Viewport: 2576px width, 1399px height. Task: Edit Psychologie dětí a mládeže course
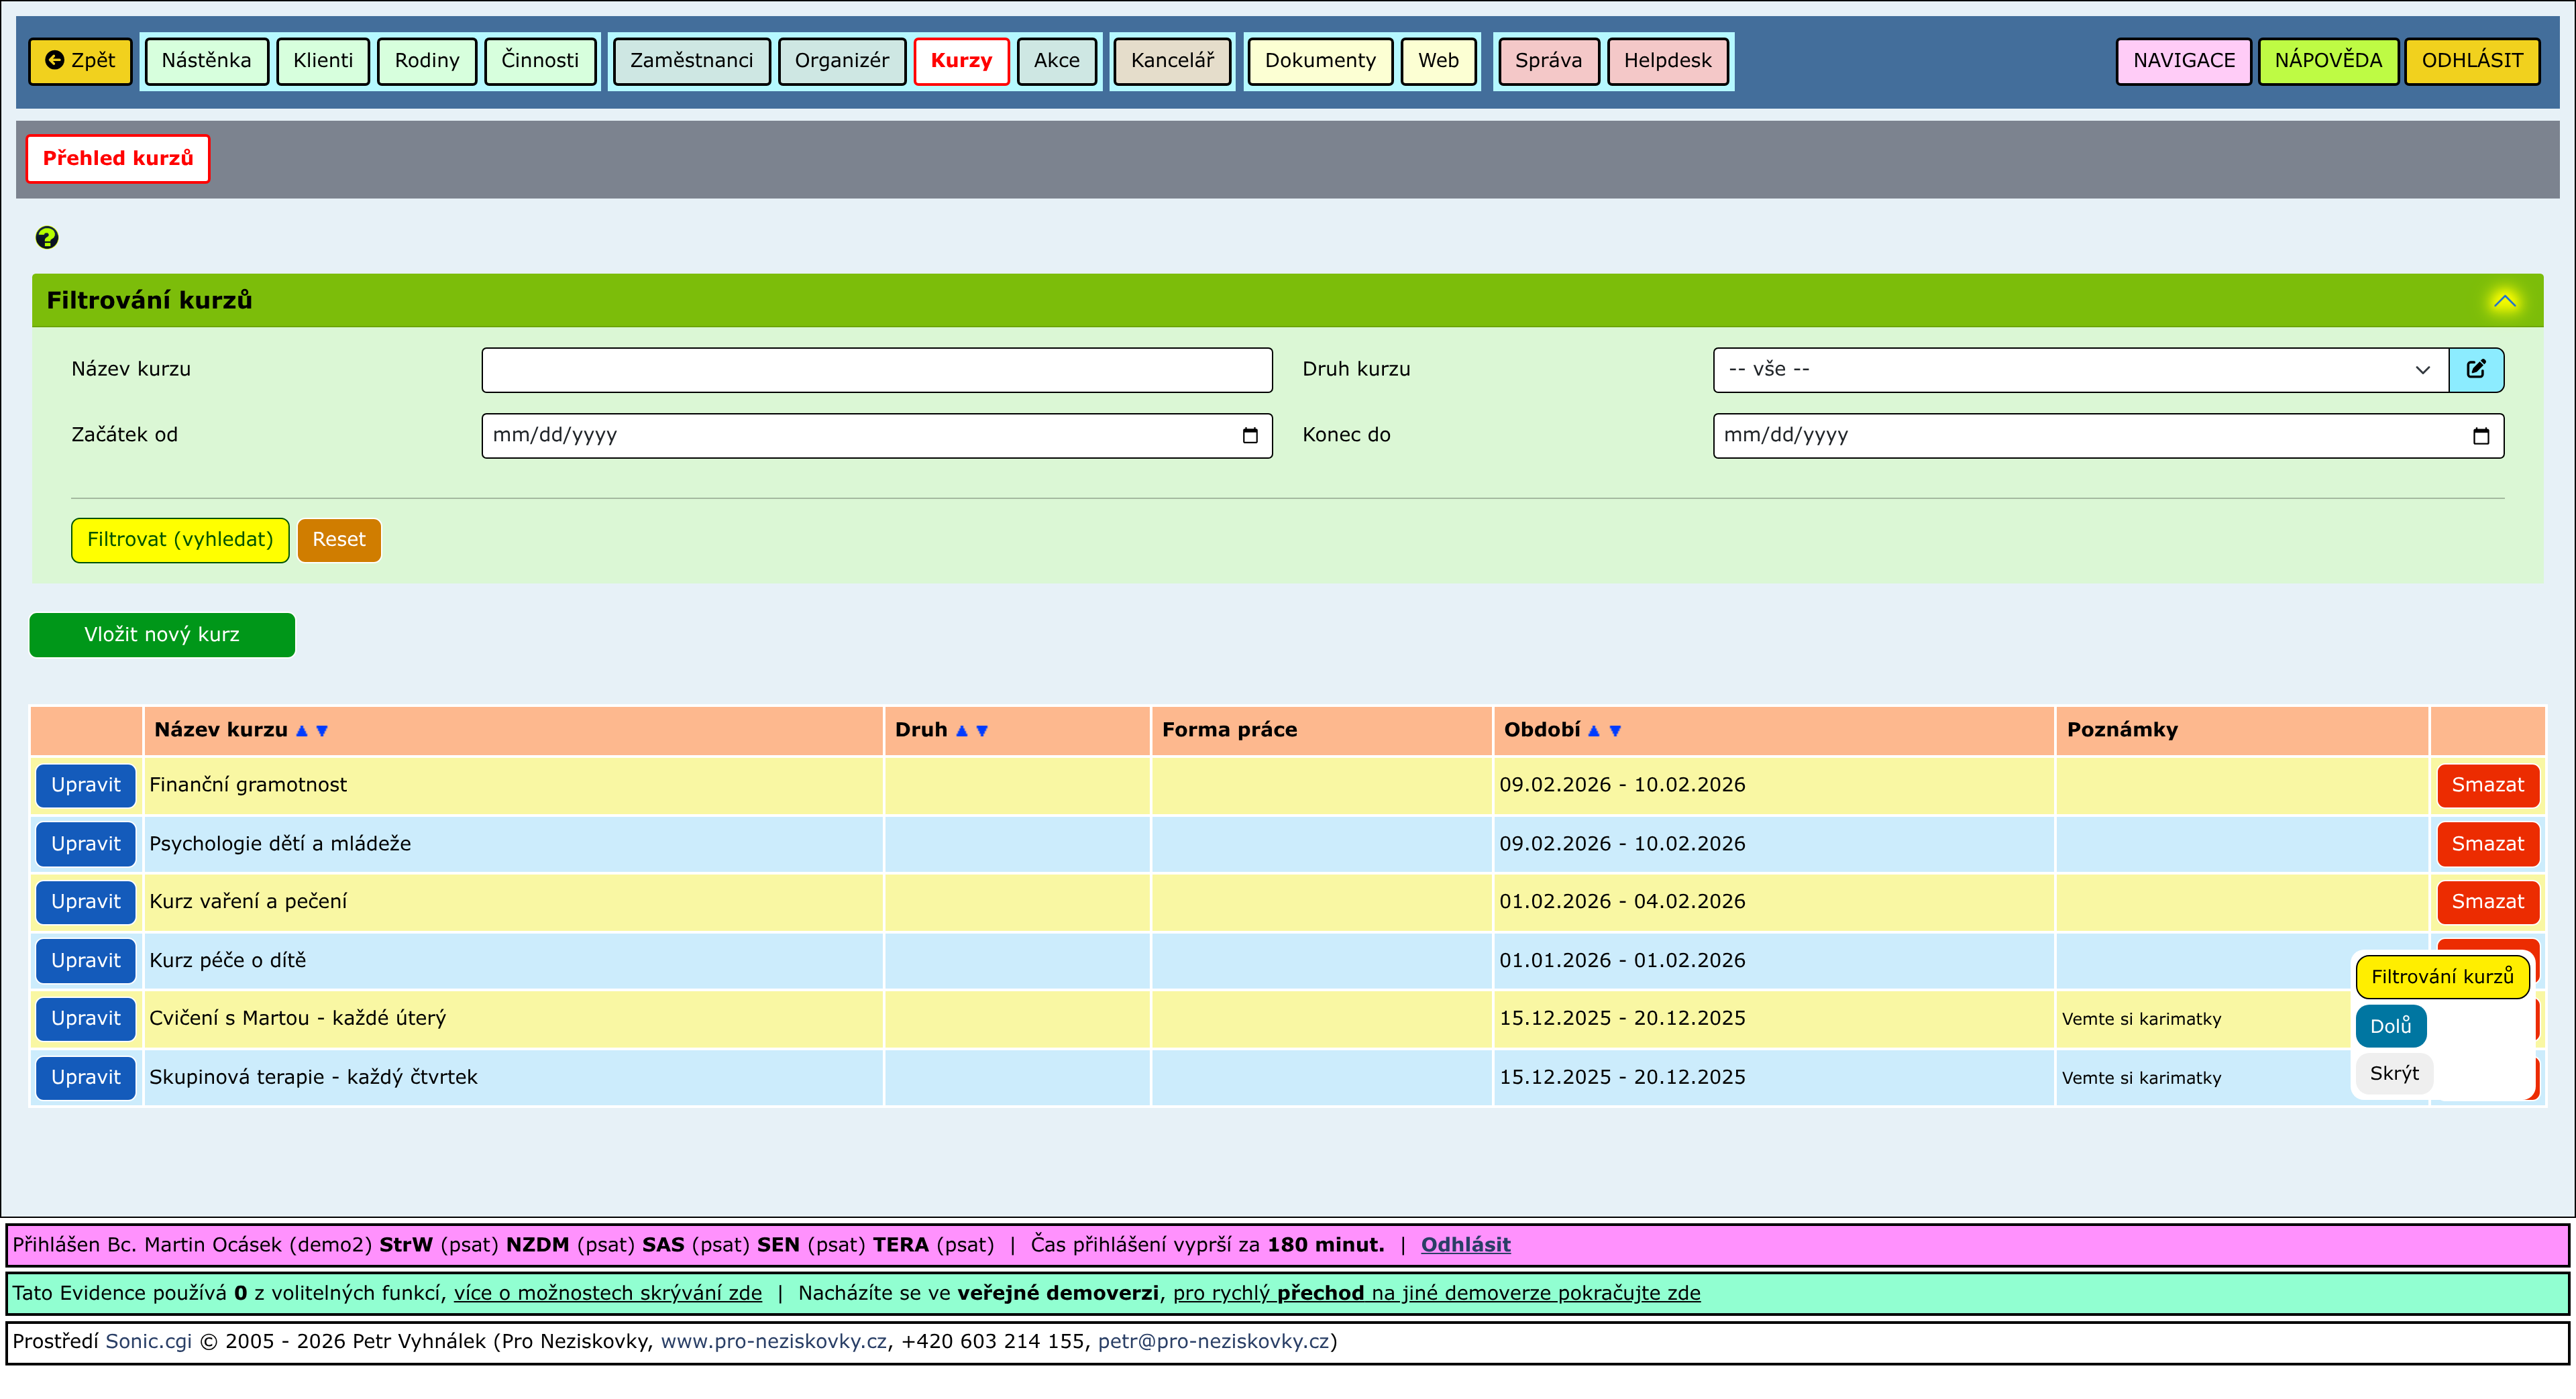point(86,845)
